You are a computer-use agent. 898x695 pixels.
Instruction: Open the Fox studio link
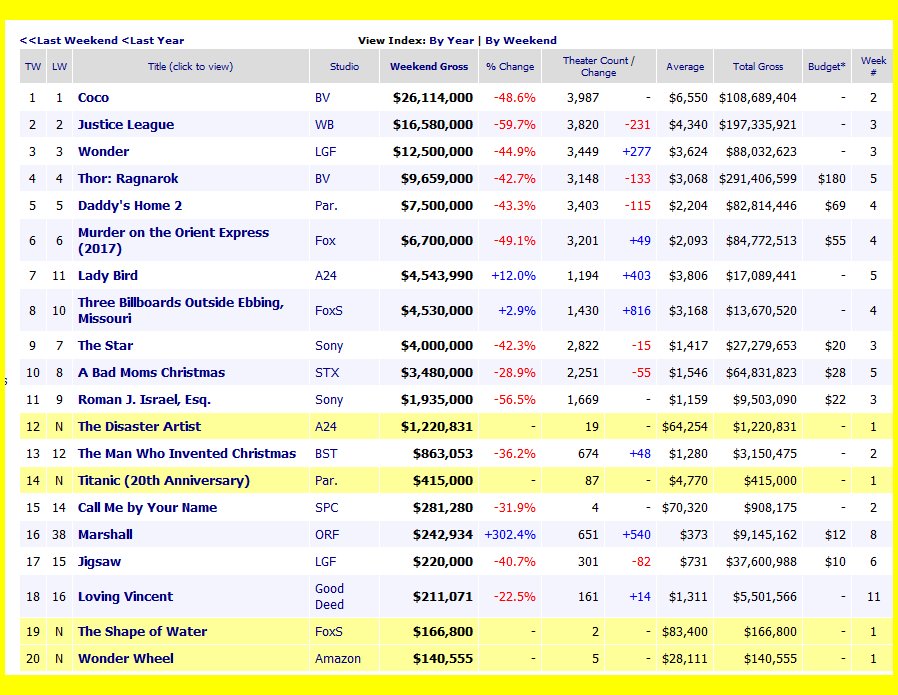325,240
